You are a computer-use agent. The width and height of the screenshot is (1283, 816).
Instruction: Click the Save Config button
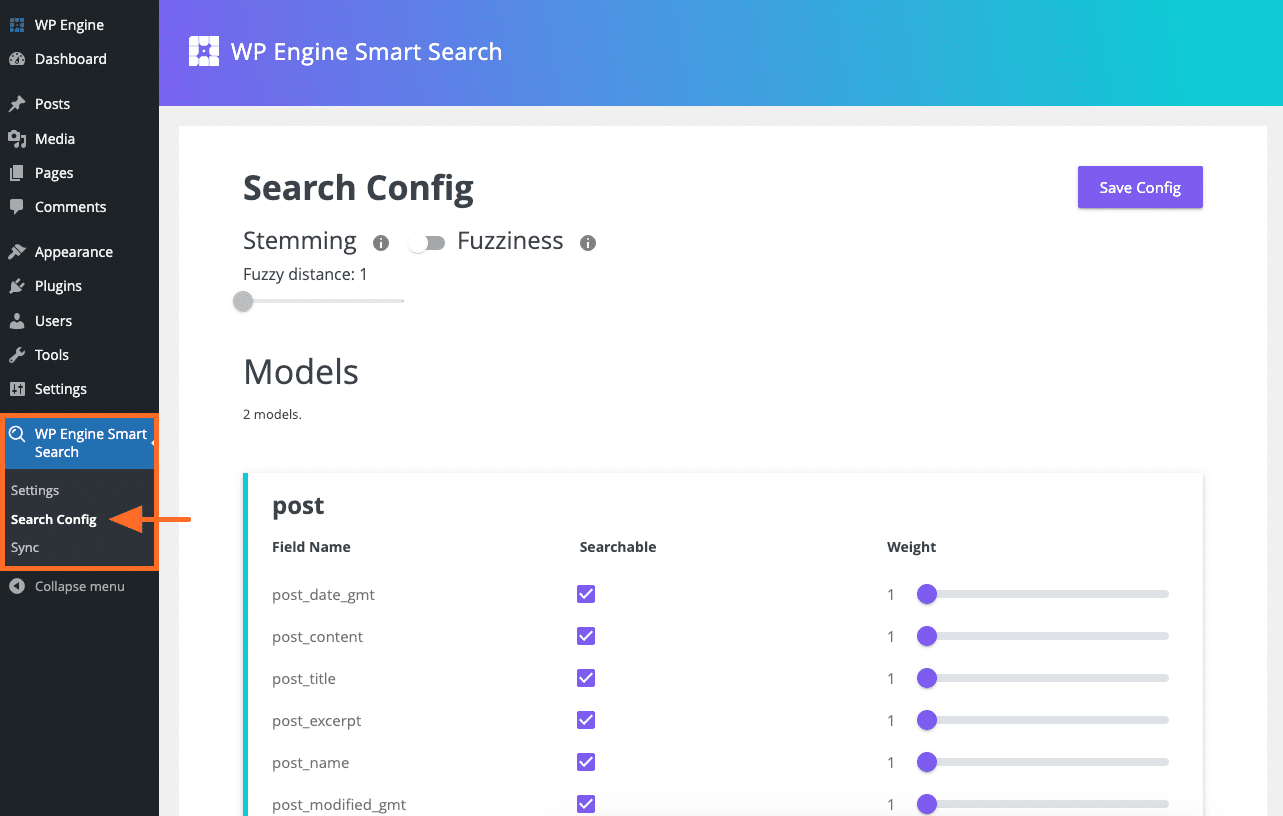click(1139, 187)
